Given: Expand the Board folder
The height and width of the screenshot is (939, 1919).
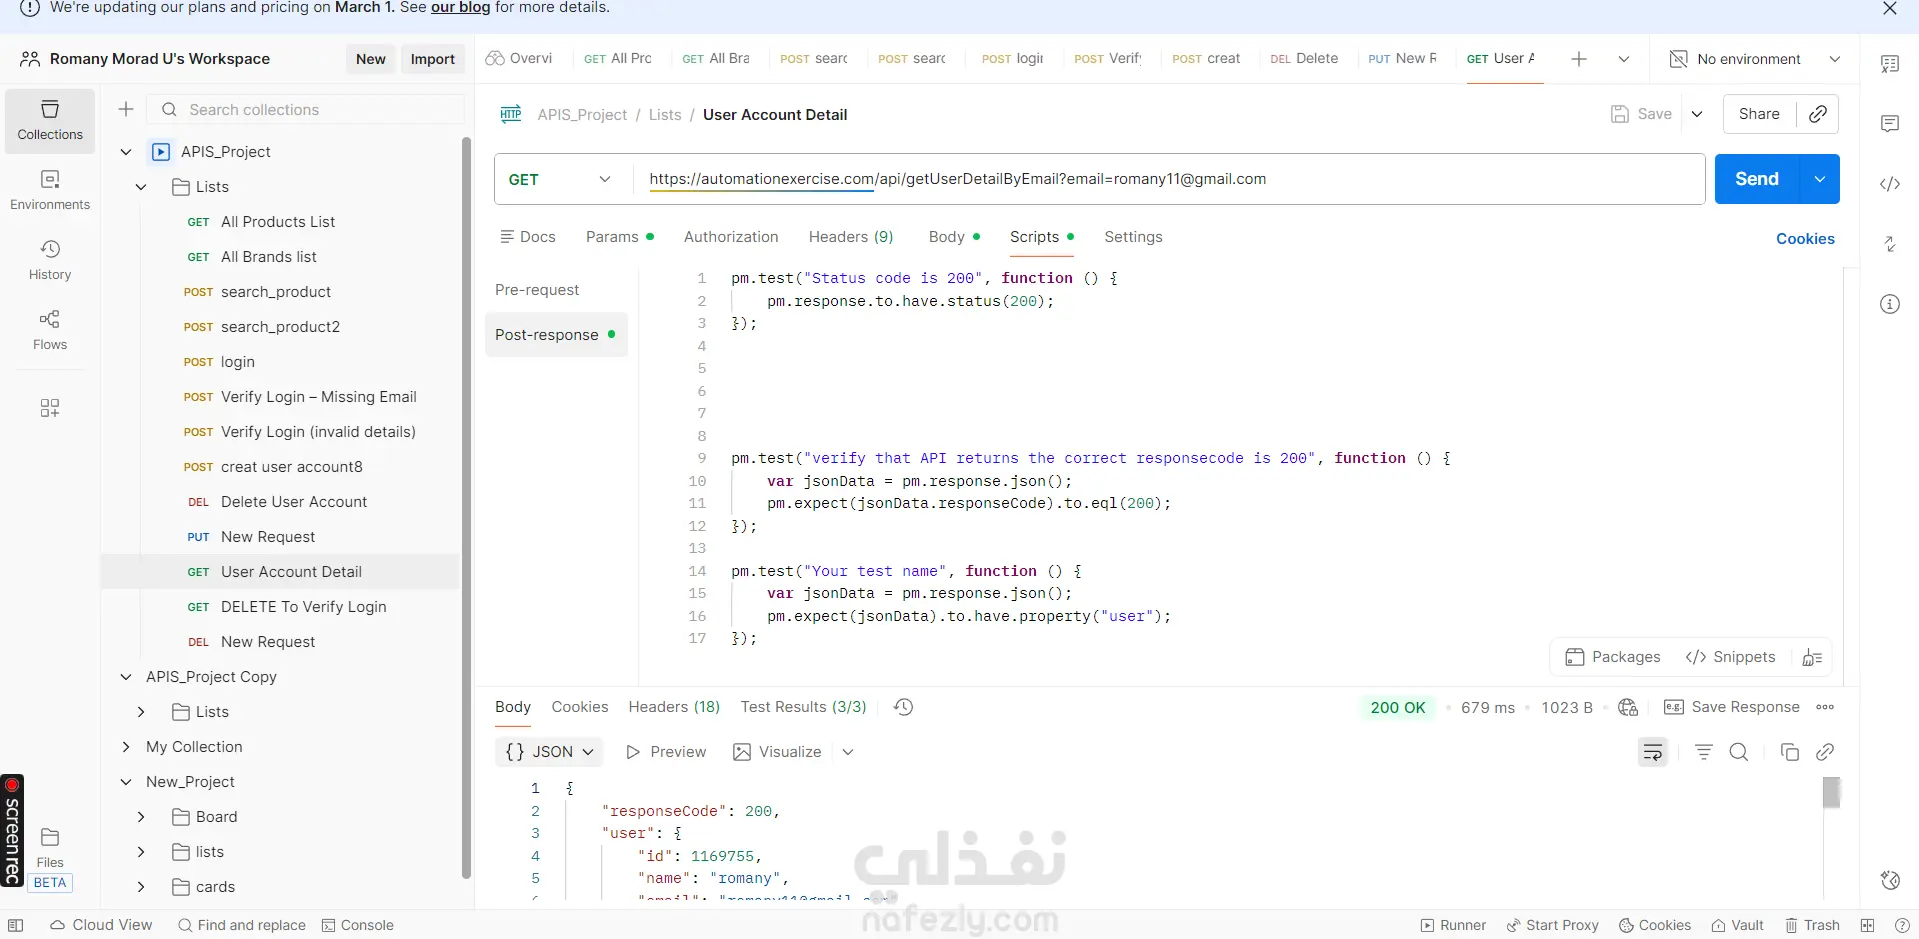Looking at the screenshot, I should pyautogui.click(x=141, y=817).
